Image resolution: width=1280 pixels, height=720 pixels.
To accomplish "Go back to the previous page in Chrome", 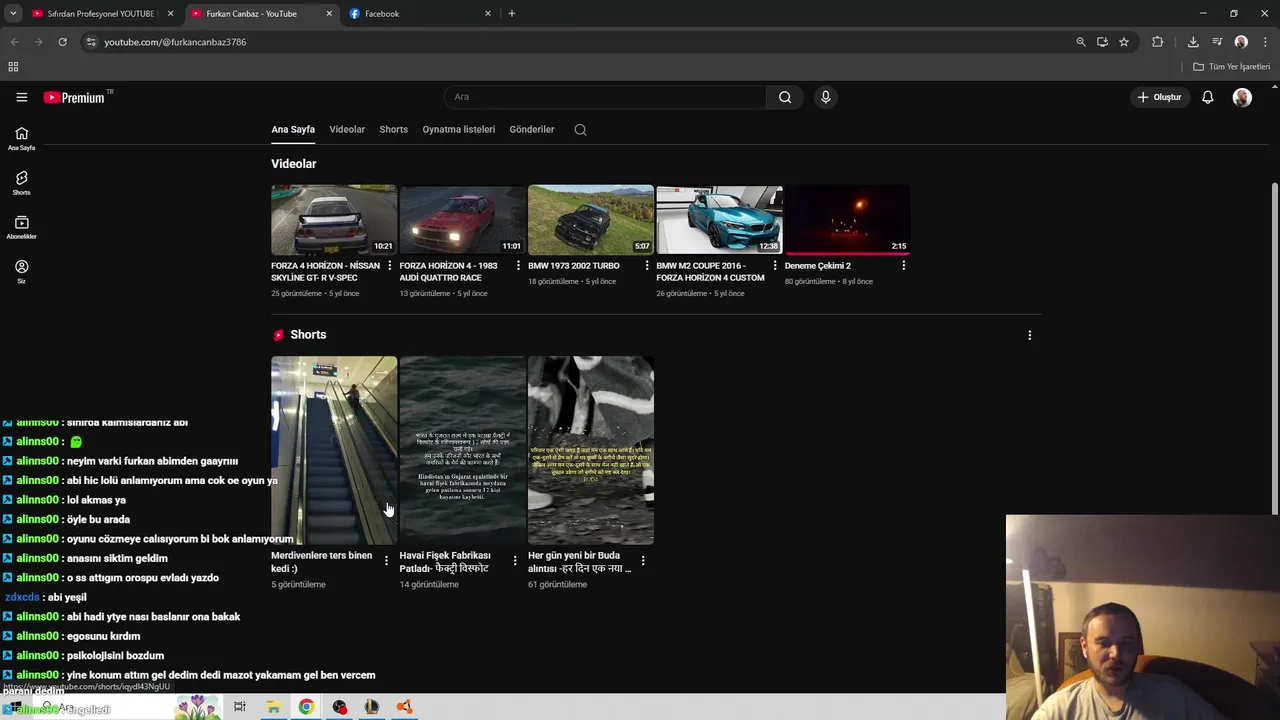I will pyautogui.click(x=14, y=42).
